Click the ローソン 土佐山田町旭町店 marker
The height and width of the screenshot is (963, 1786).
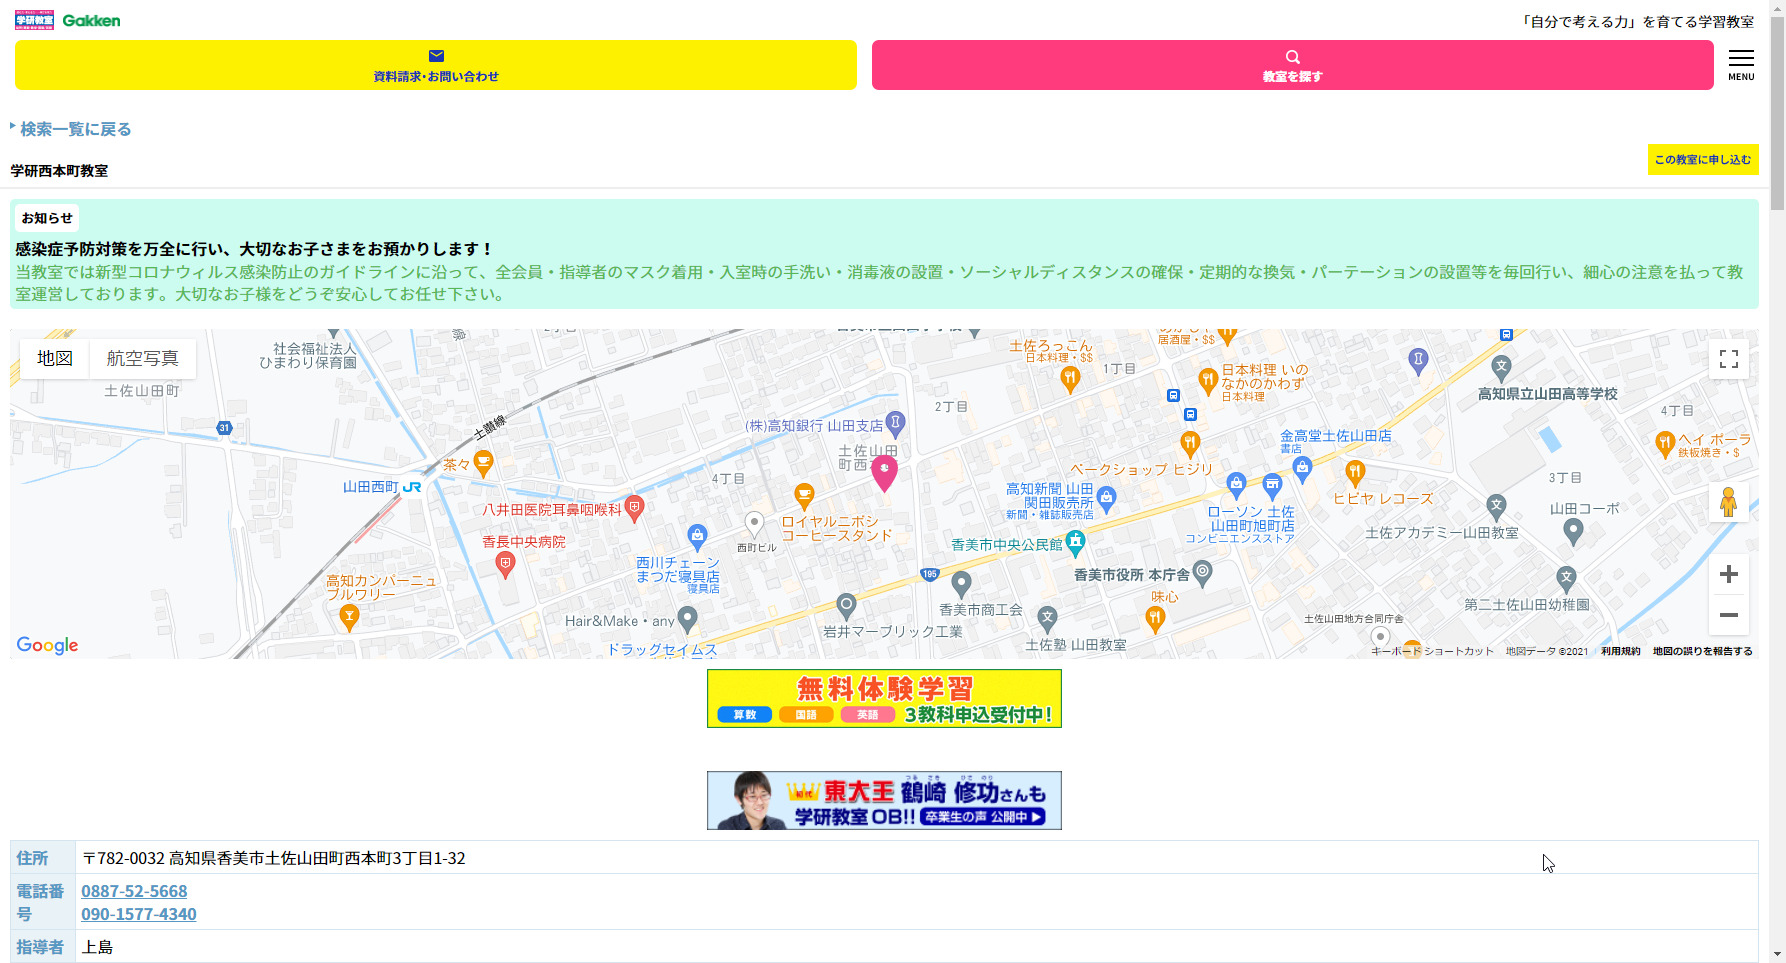(x=1272, y=486)
